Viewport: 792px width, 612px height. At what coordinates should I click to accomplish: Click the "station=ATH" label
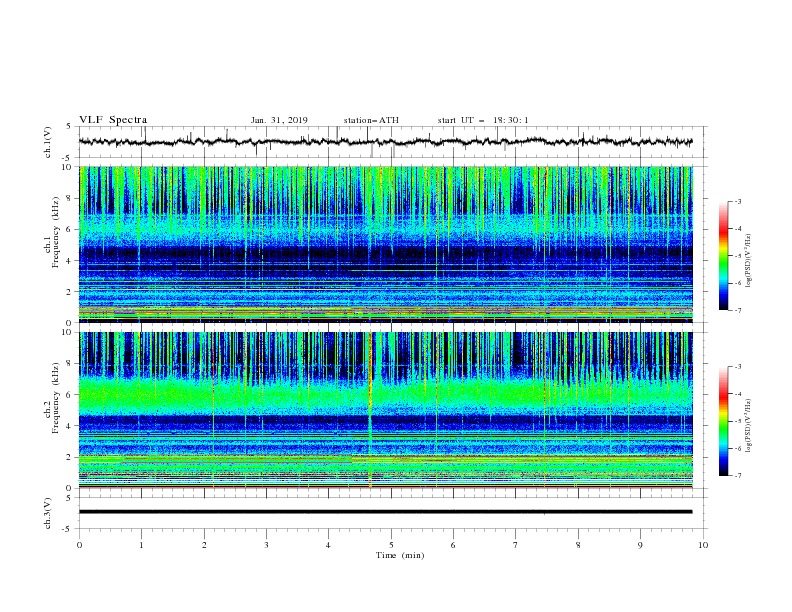coord(371,120)
